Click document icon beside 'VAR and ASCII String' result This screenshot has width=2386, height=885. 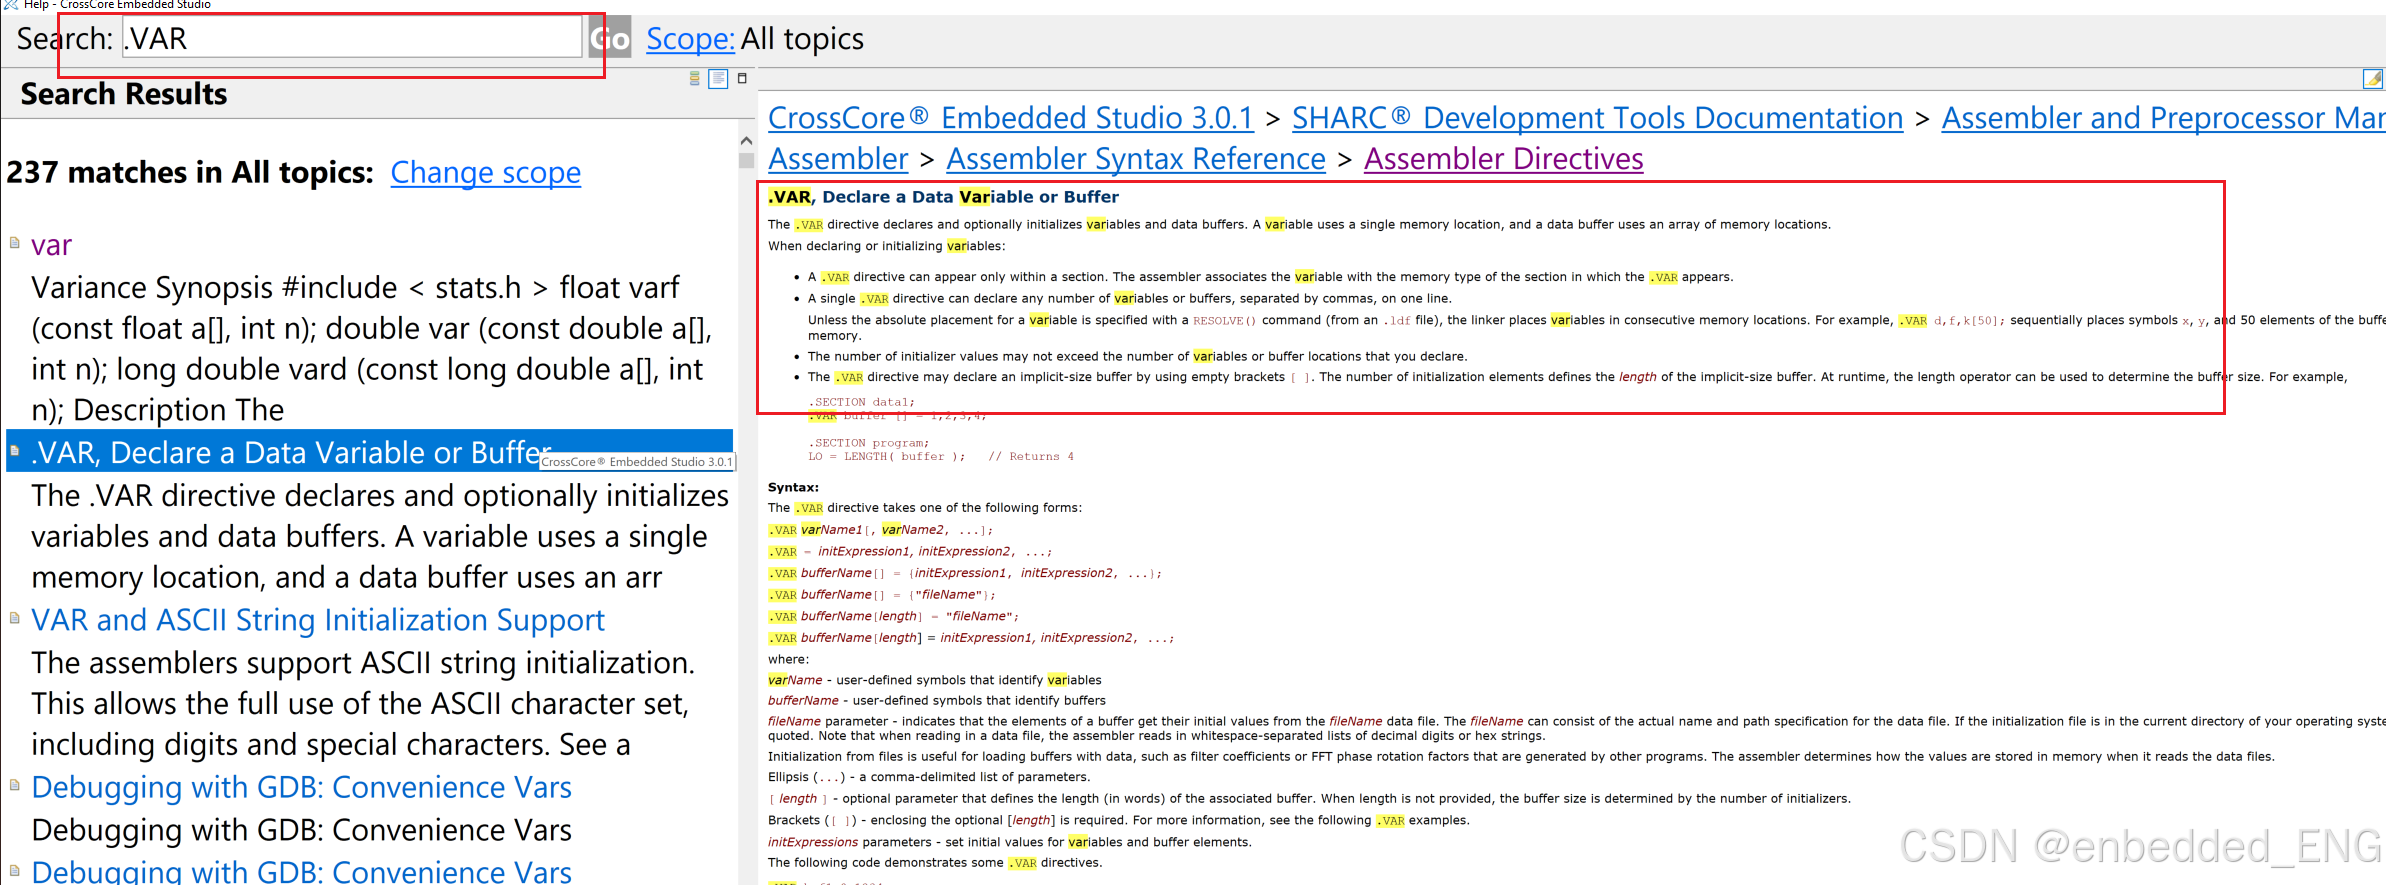[15, 618]
